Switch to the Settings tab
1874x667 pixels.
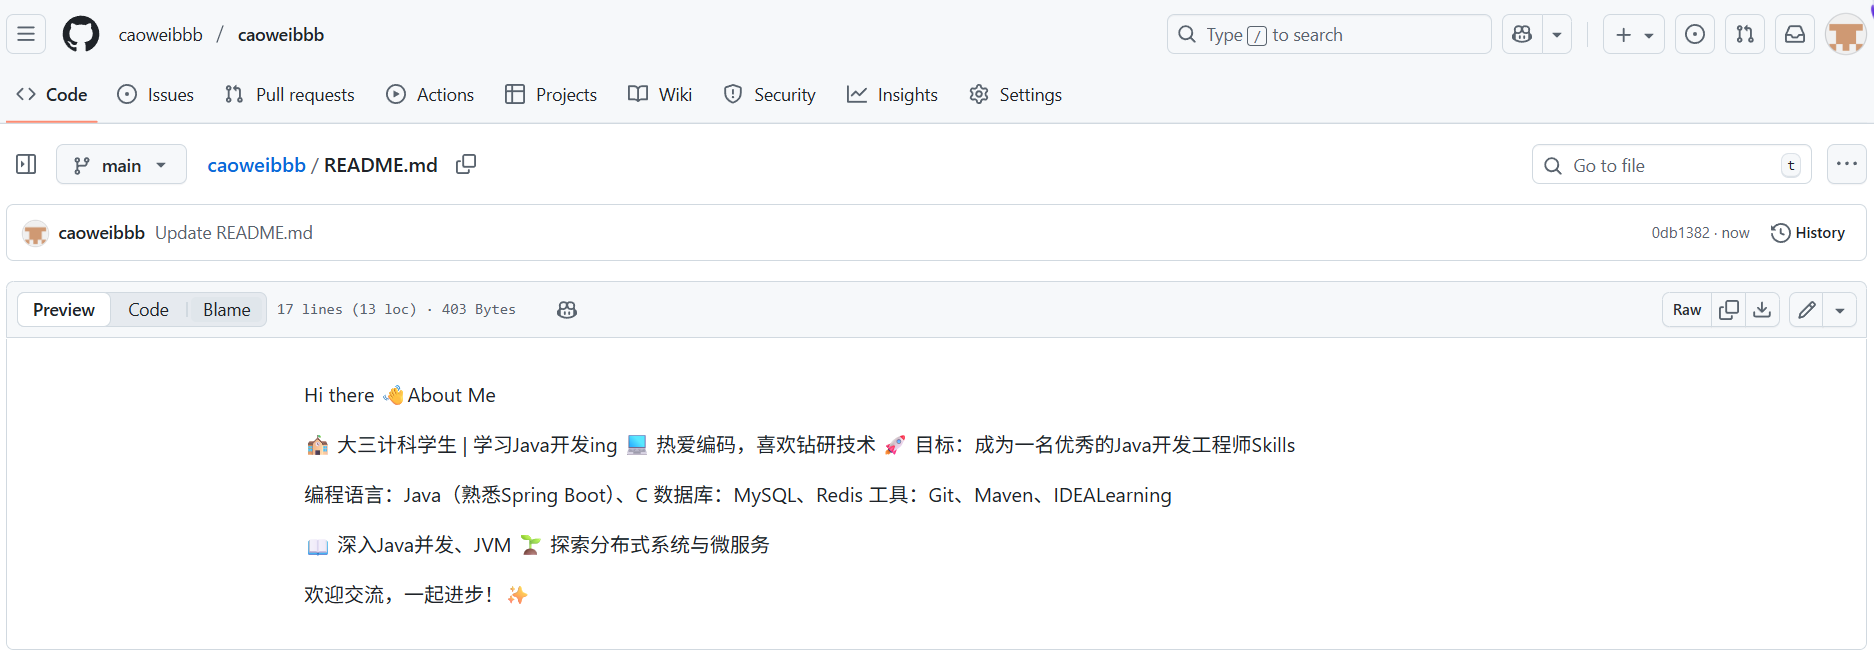[1016, 94]
